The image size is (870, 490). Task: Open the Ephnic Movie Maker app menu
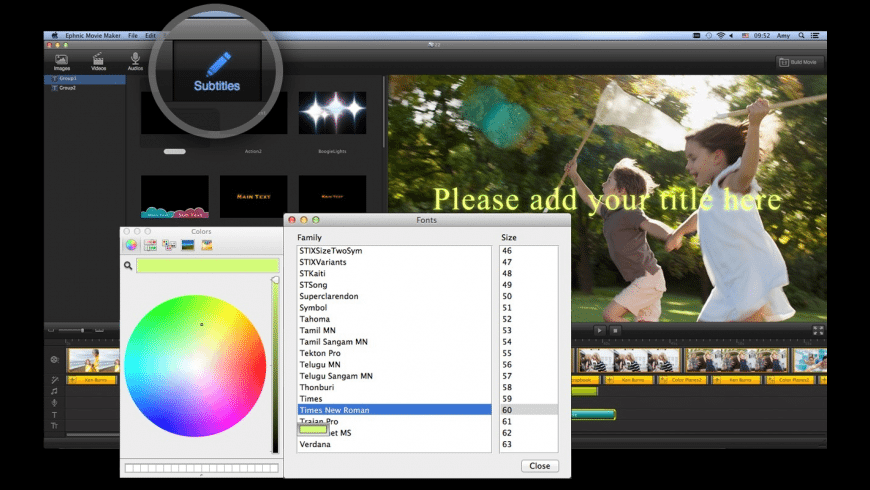(x=93, y=36)
